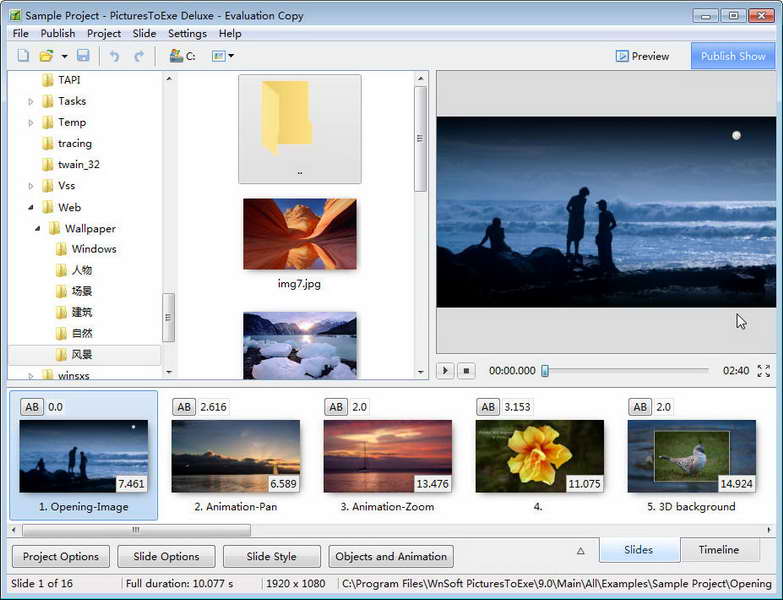Open the File menu
Screen dimensions: 783x600
click(20, 33)
